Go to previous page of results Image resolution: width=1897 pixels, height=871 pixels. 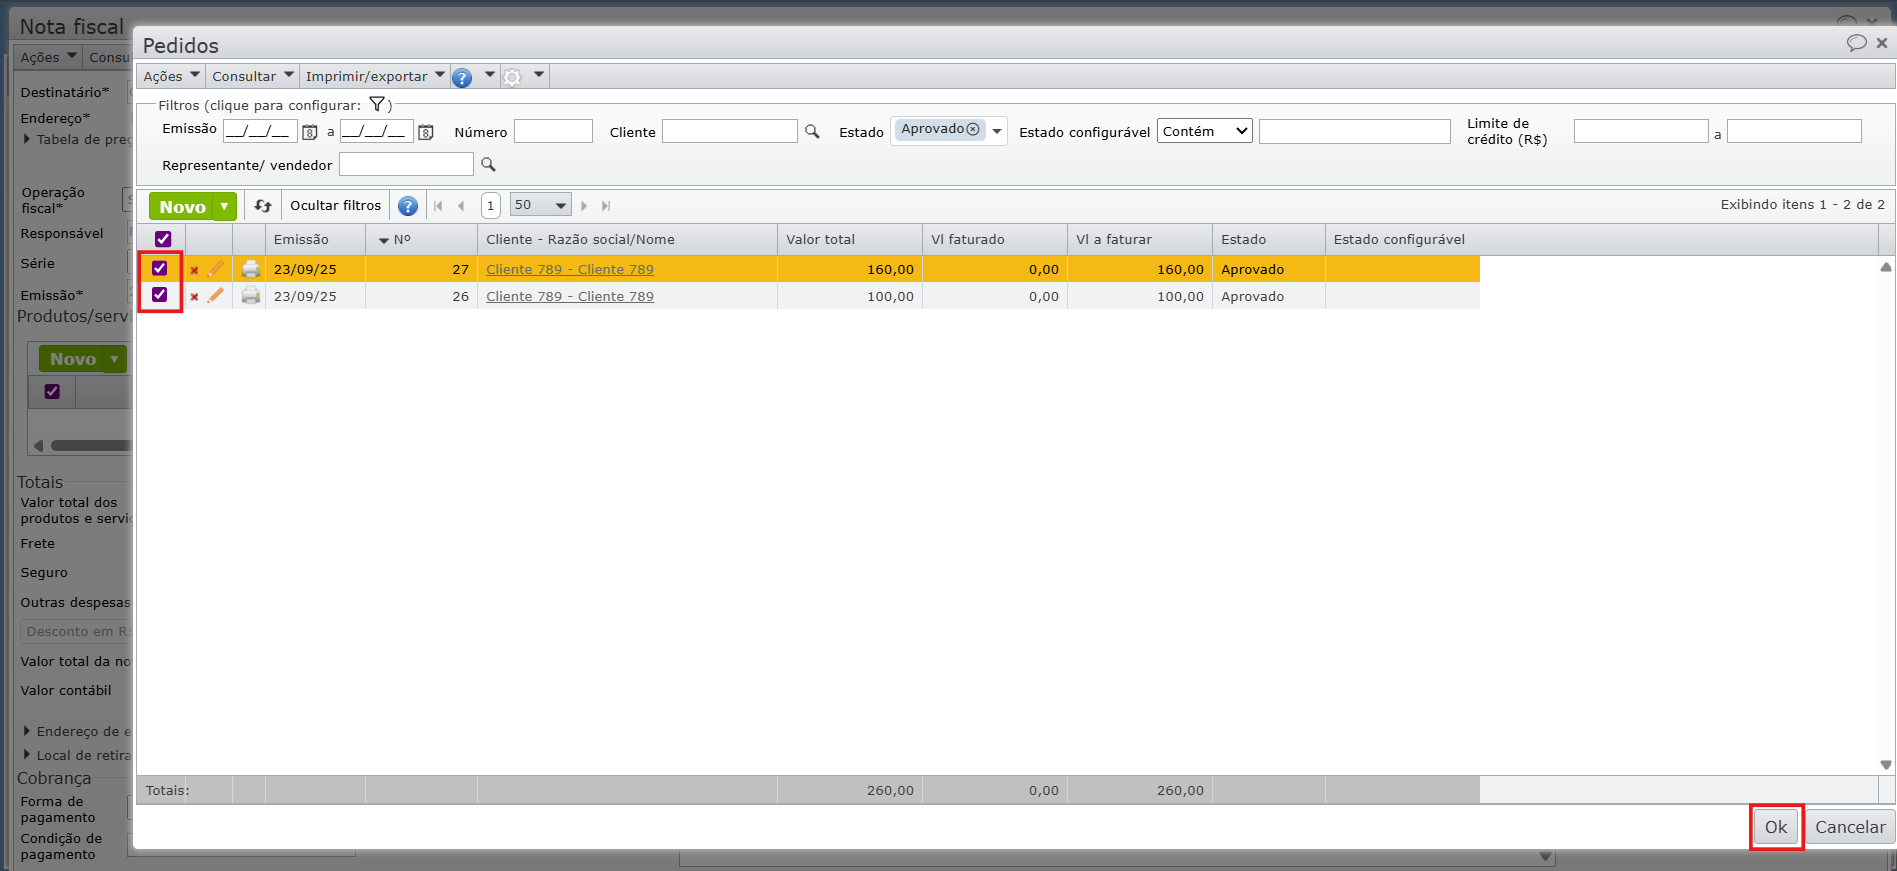click(461, 206)
